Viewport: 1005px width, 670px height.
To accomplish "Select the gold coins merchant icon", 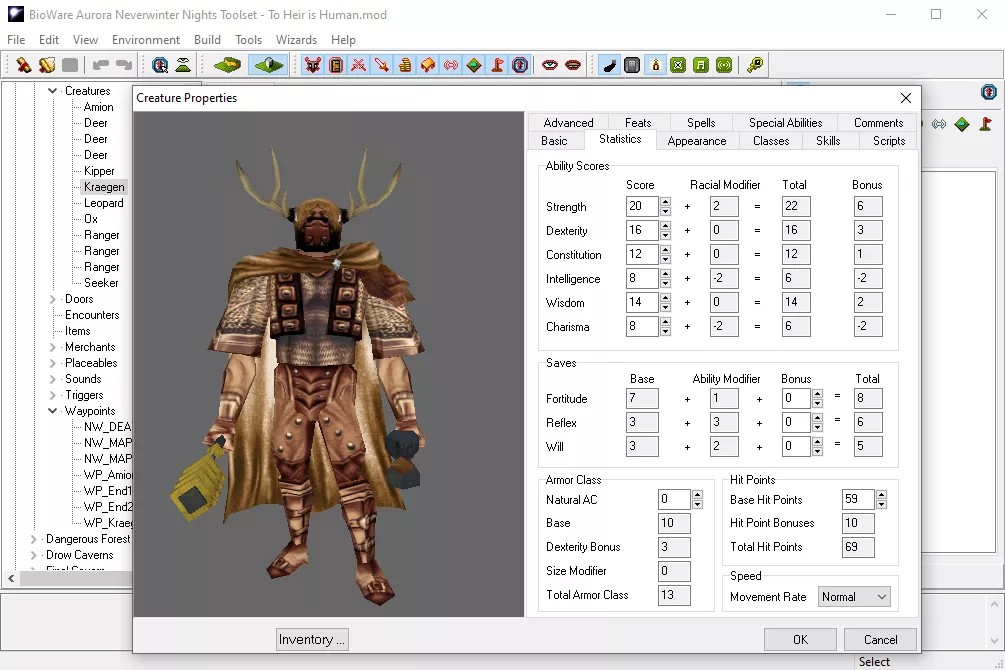I will [405, 65].
